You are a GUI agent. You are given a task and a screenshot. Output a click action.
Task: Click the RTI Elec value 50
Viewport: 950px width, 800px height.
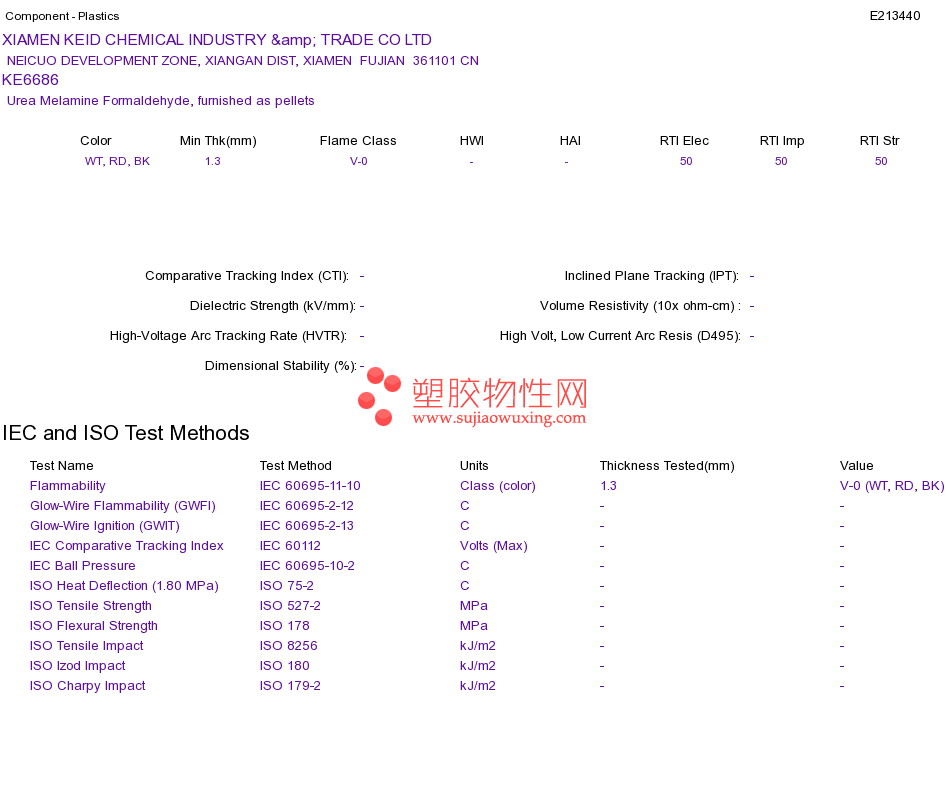point(686,161)
